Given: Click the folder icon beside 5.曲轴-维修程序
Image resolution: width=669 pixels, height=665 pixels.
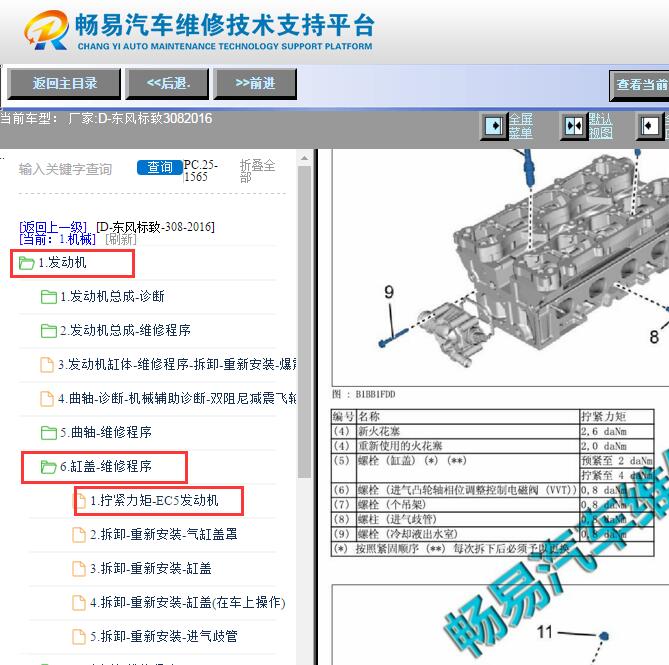Looking at the screenshot, I should tap(49, 433).
